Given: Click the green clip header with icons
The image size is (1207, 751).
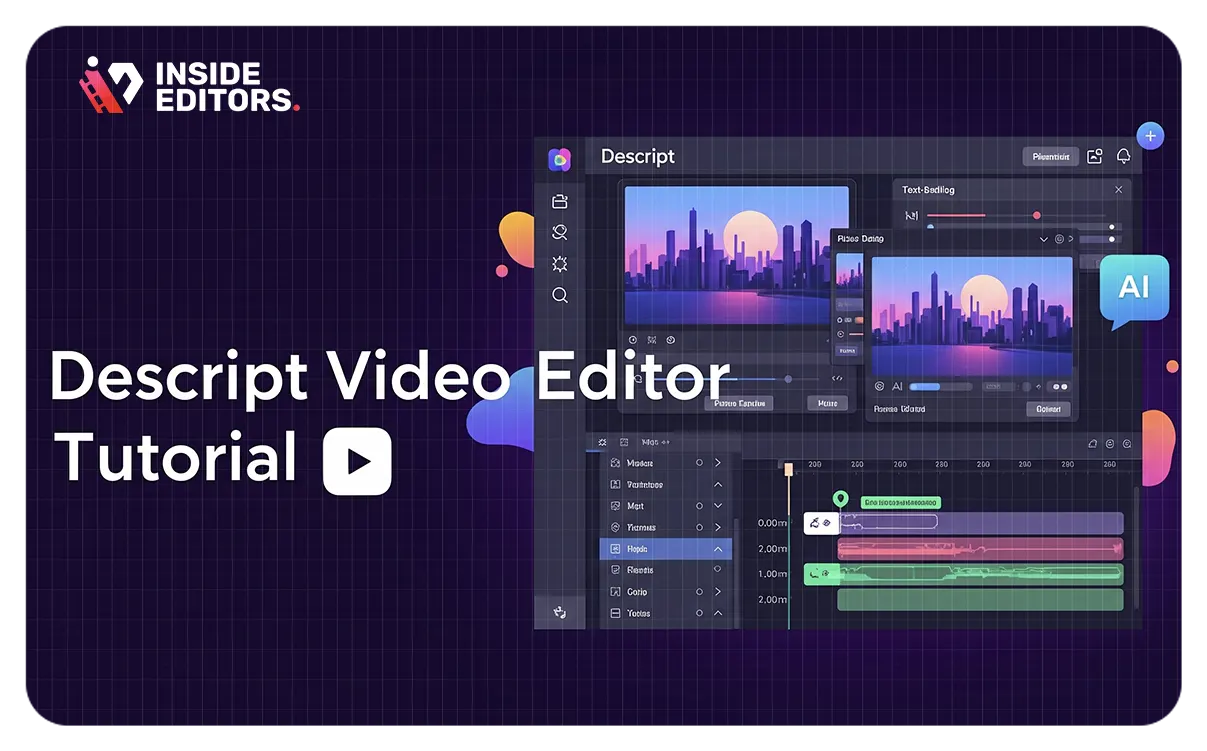Looking at the screenshot, I should [821, 574].
